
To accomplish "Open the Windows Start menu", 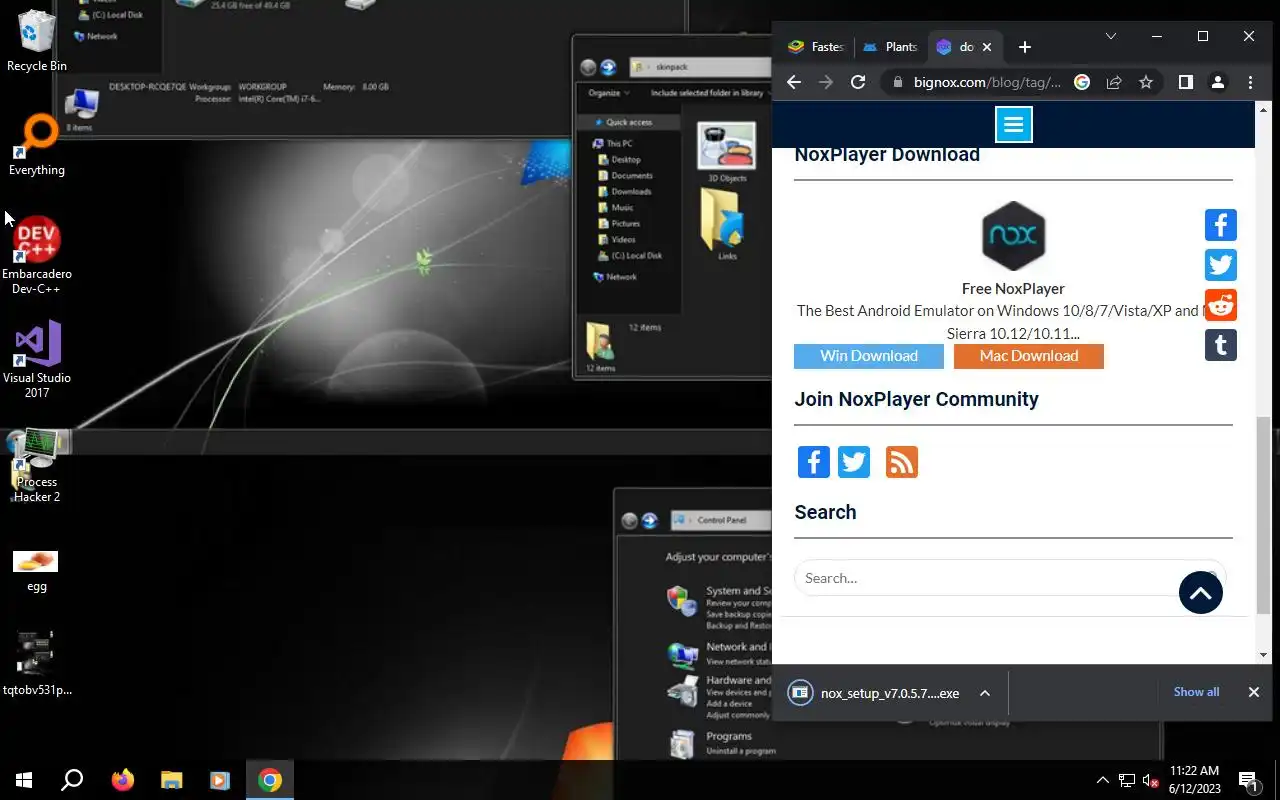I will click(x=24, y=780).
